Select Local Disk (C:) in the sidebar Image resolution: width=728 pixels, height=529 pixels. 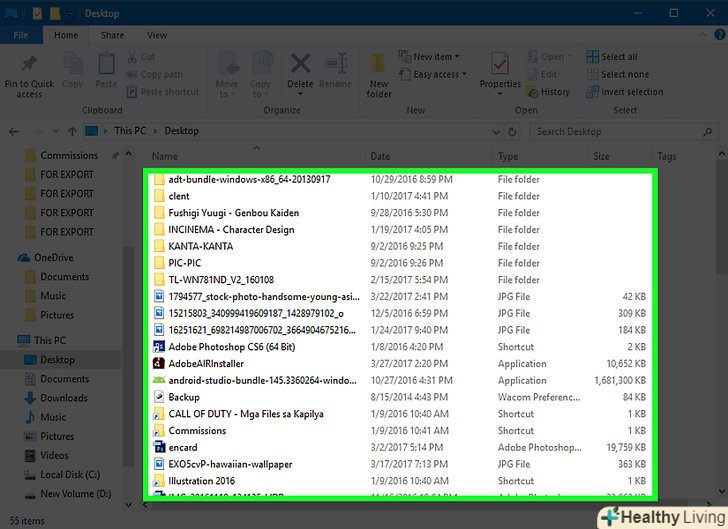pos(67,475)
